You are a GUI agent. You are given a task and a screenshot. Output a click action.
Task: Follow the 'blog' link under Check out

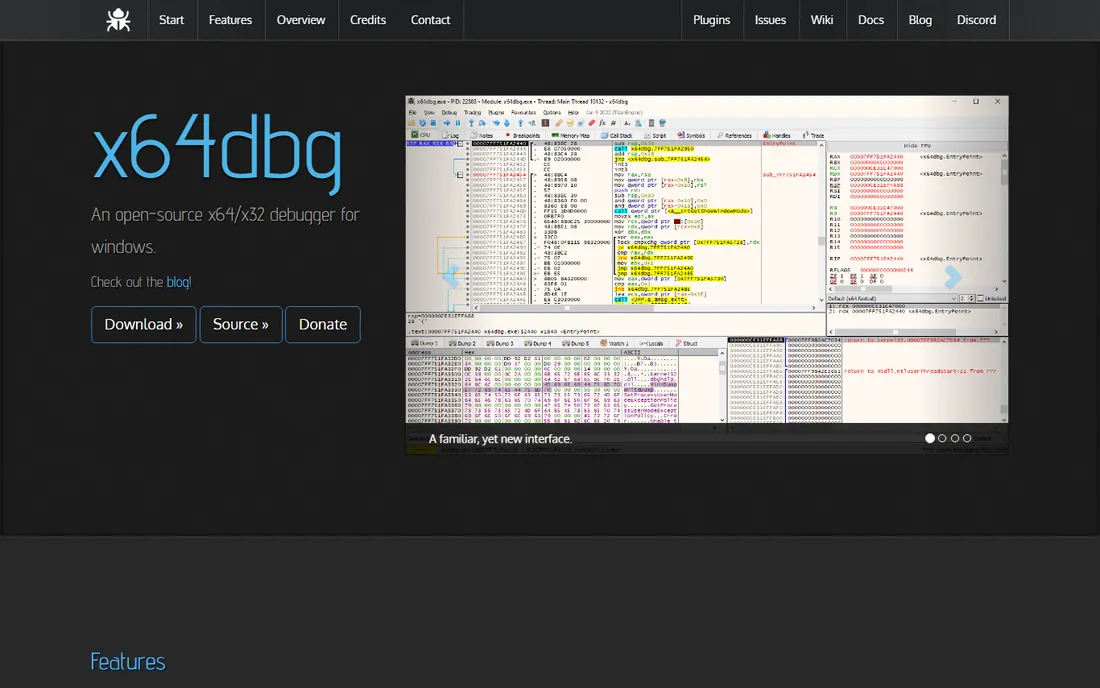(x=177, y=282)
